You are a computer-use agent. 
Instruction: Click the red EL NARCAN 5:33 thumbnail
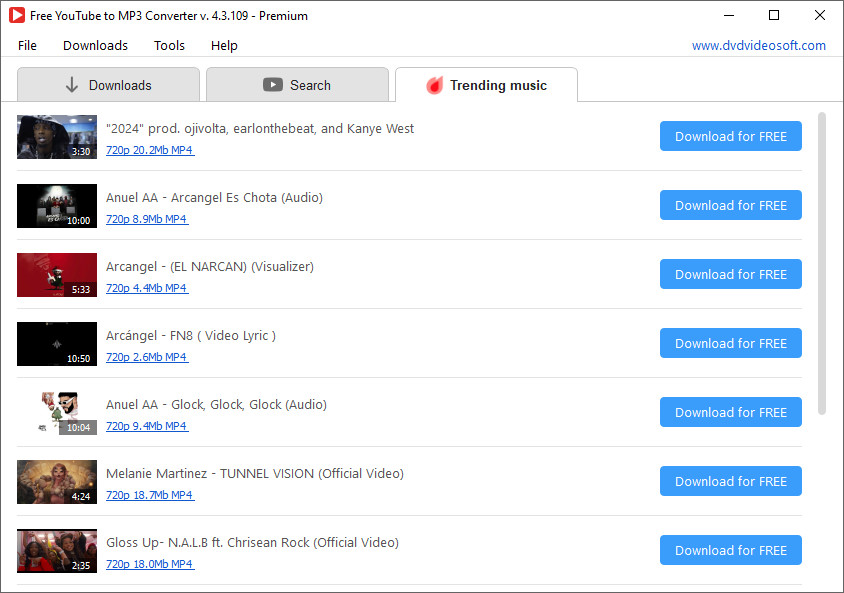[x=57, y=274]
